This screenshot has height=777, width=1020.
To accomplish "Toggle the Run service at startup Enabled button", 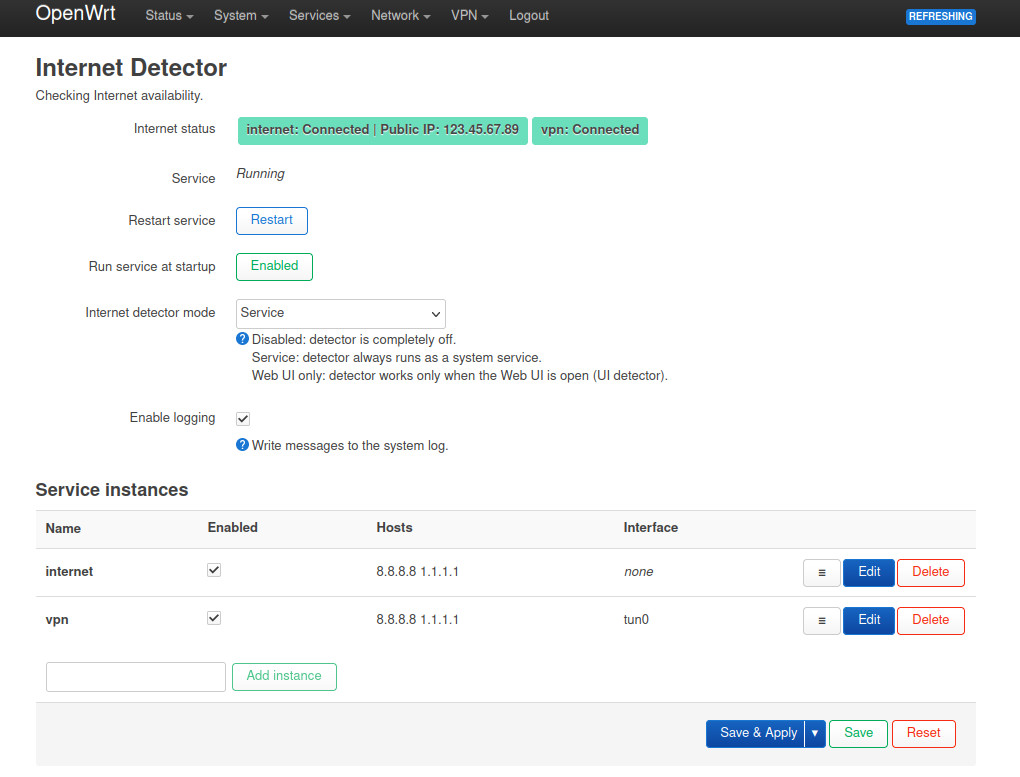I will pos(274,266).
